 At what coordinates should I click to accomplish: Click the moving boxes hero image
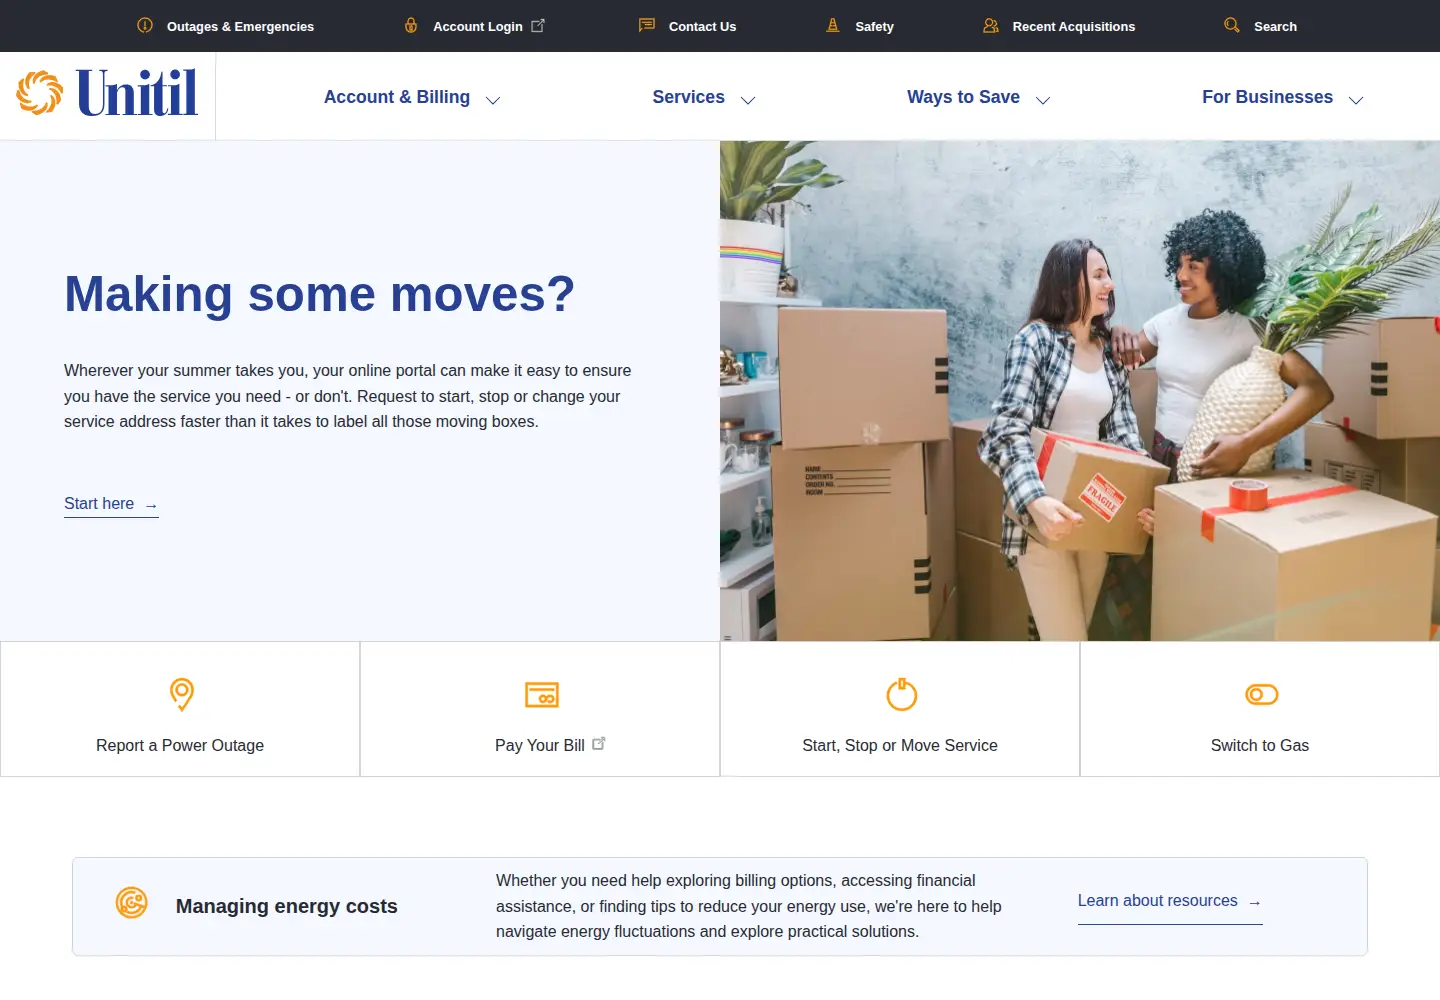[1080, 391]
